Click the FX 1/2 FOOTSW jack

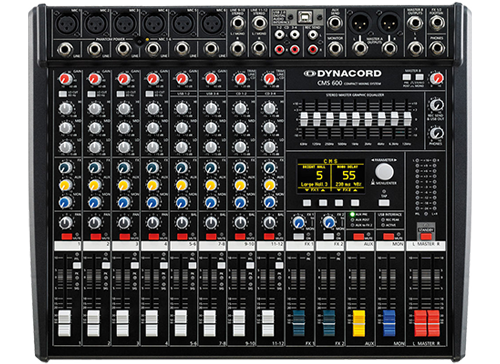click(436, 23)
